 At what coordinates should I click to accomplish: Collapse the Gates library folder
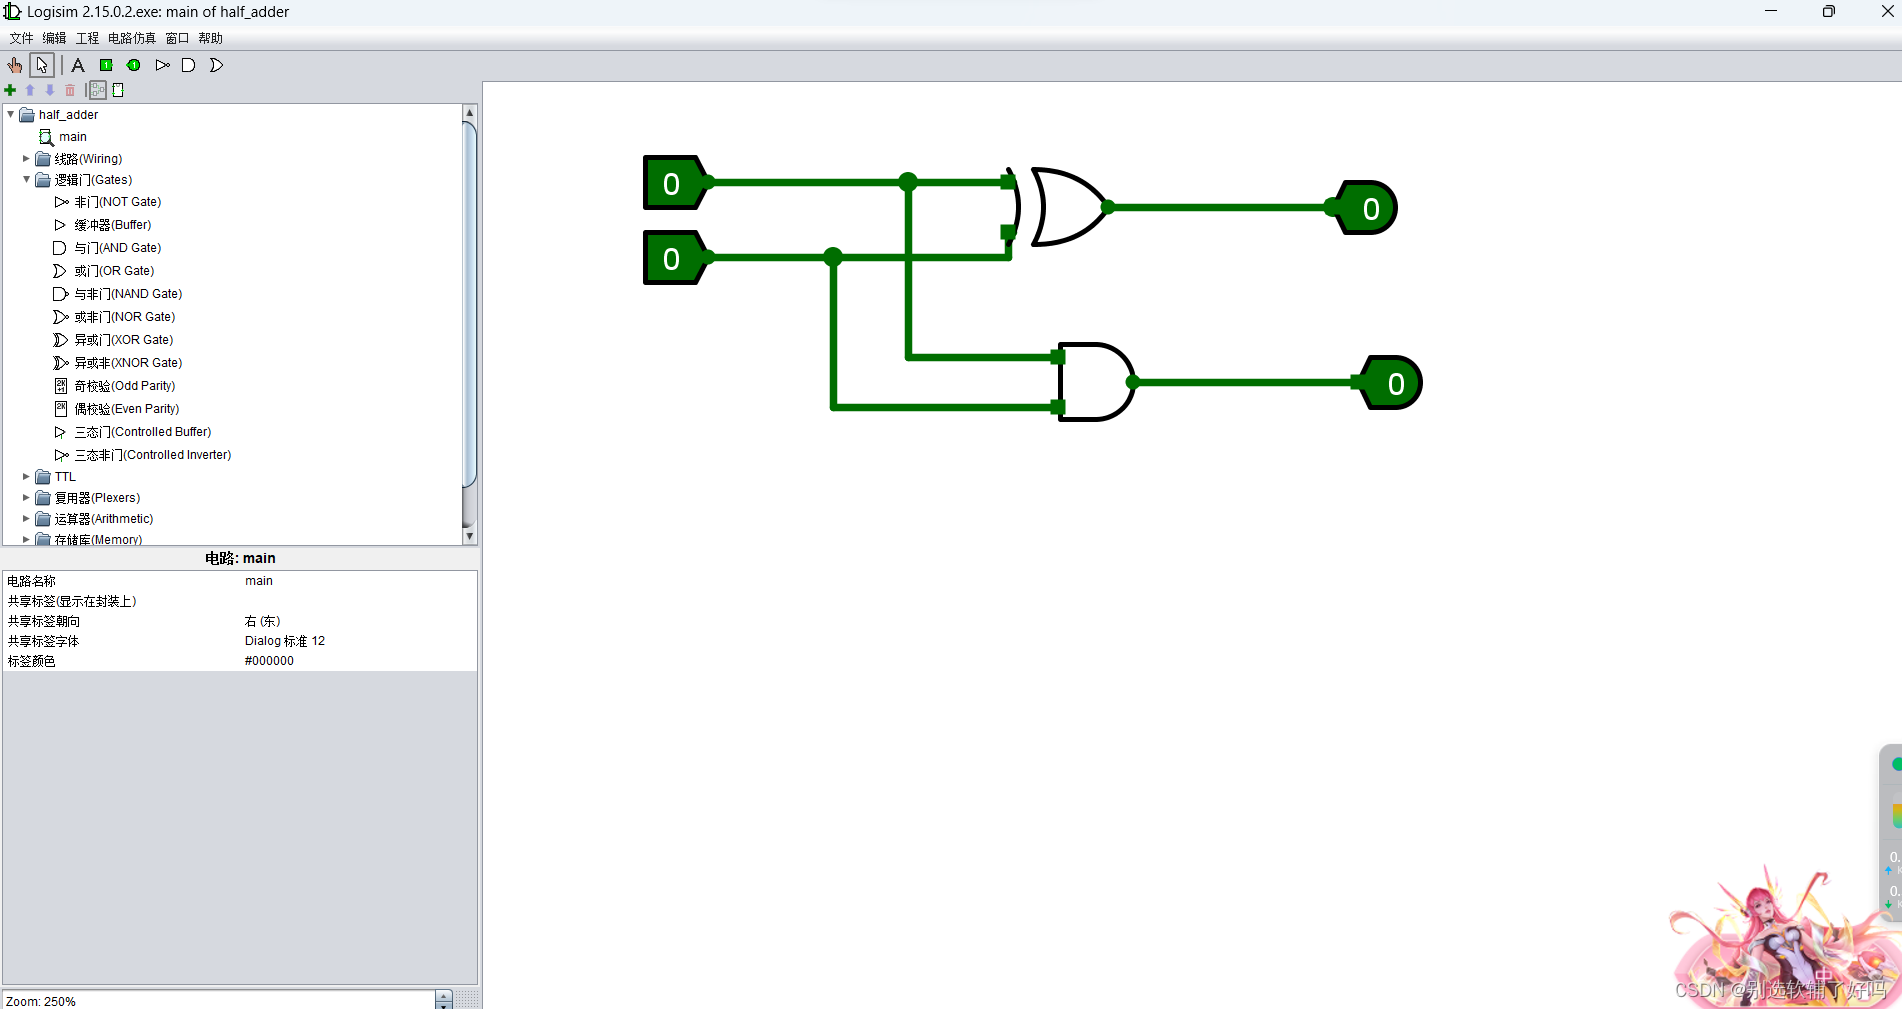click(x=26, y=180)
